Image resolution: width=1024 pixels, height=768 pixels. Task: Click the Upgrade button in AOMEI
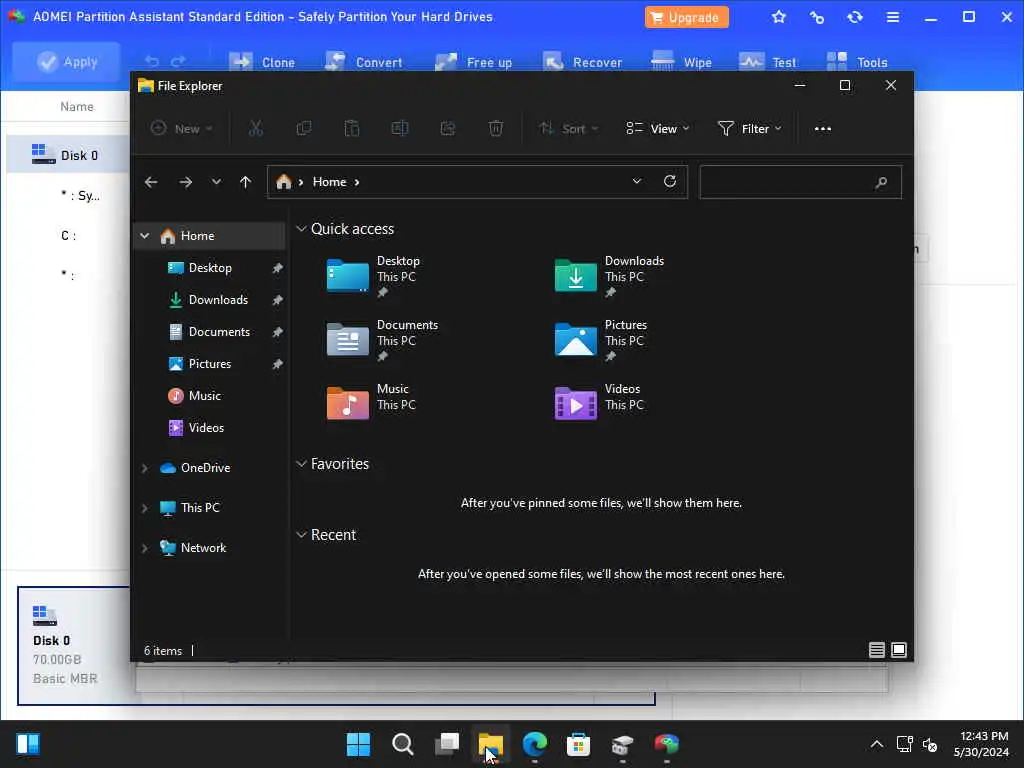coord(686,17)
